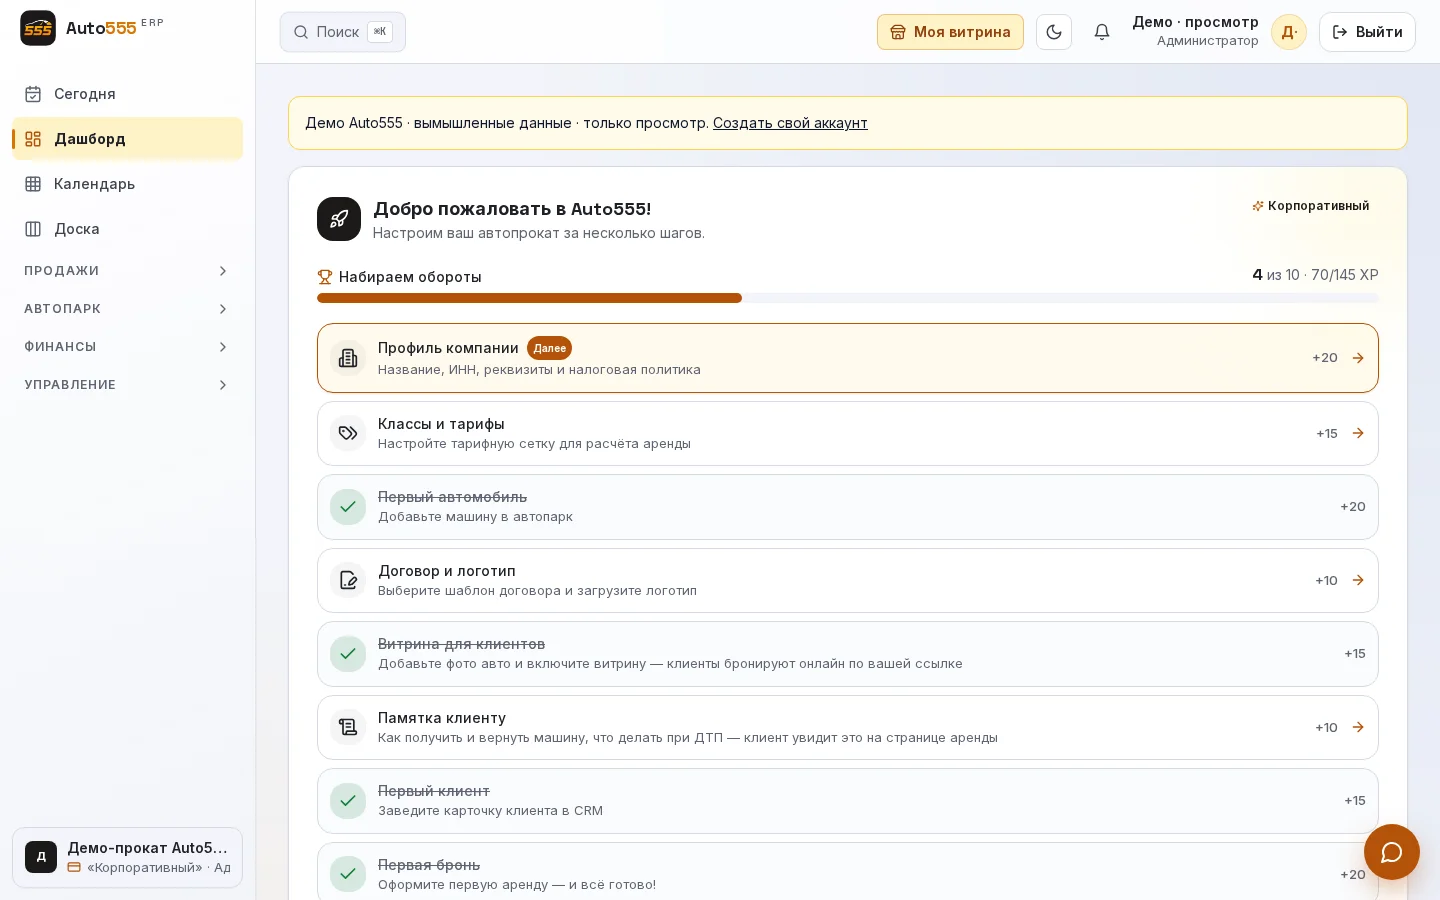The height and width of the screenshot is (900, 1440).
Task: Click the arrow on Профиль компании row
Action: [x=1358, y=358]
